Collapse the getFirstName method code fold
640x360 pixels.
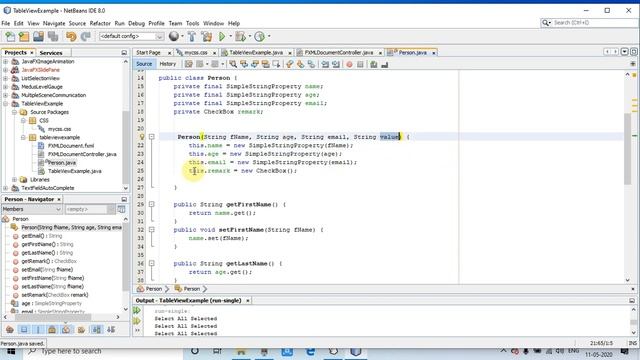click(x=151, y=204)
